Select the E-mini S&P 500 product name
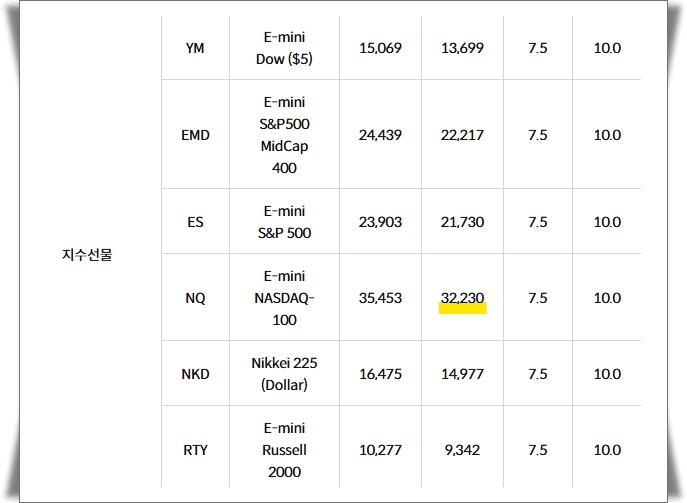The height and width of the screenshot is (503, 687). click(284, 222)
